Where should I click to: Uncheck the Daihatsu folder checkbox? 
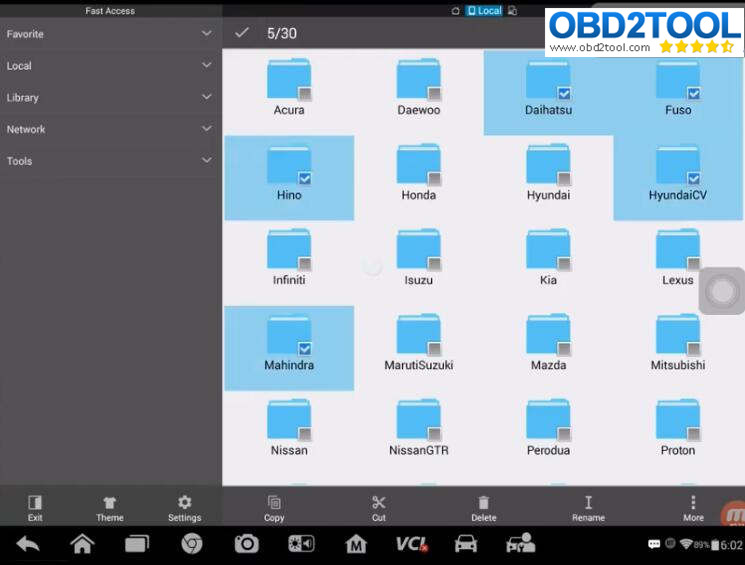click(564, 94)
